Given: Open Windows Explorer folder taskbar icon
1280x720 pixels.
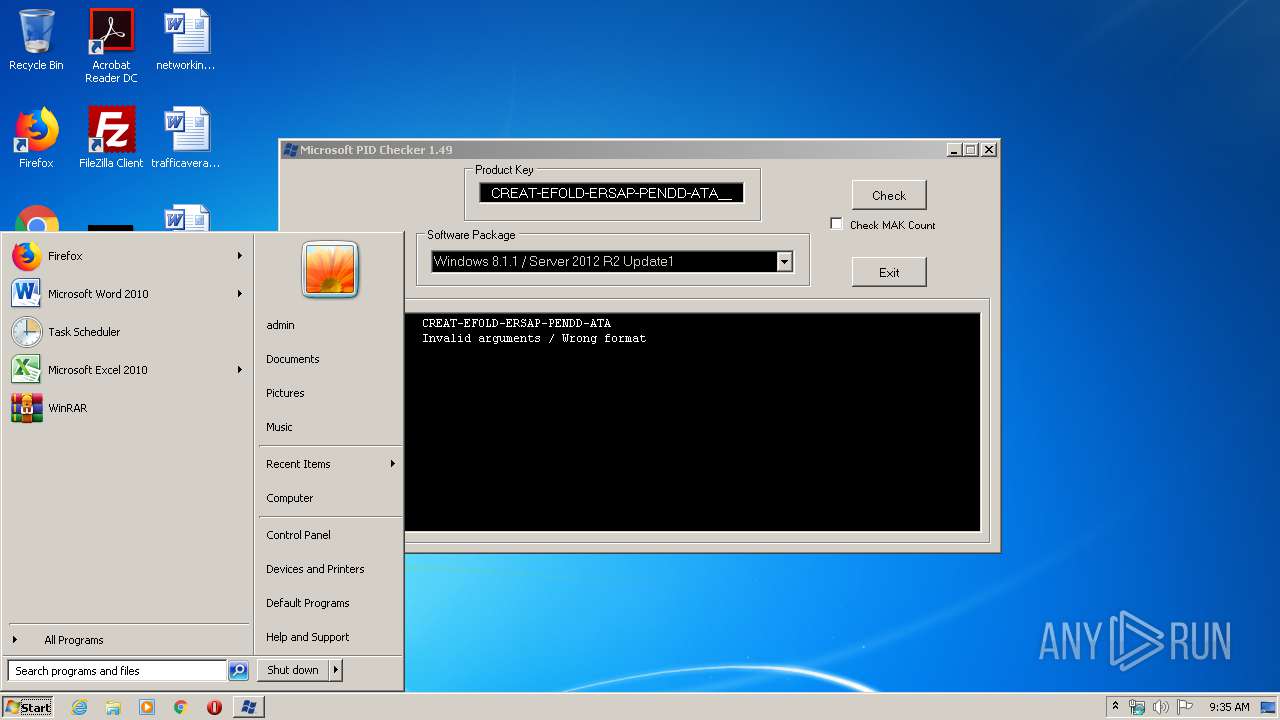Looking at the screenshot, I should 113,707.
